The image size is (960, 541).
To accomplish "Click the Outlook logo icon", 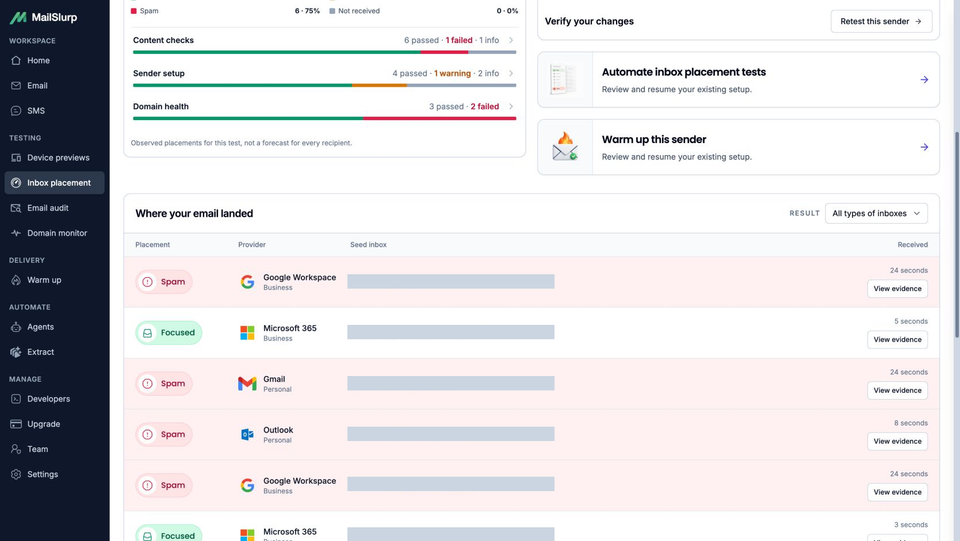I will (247, 435).
